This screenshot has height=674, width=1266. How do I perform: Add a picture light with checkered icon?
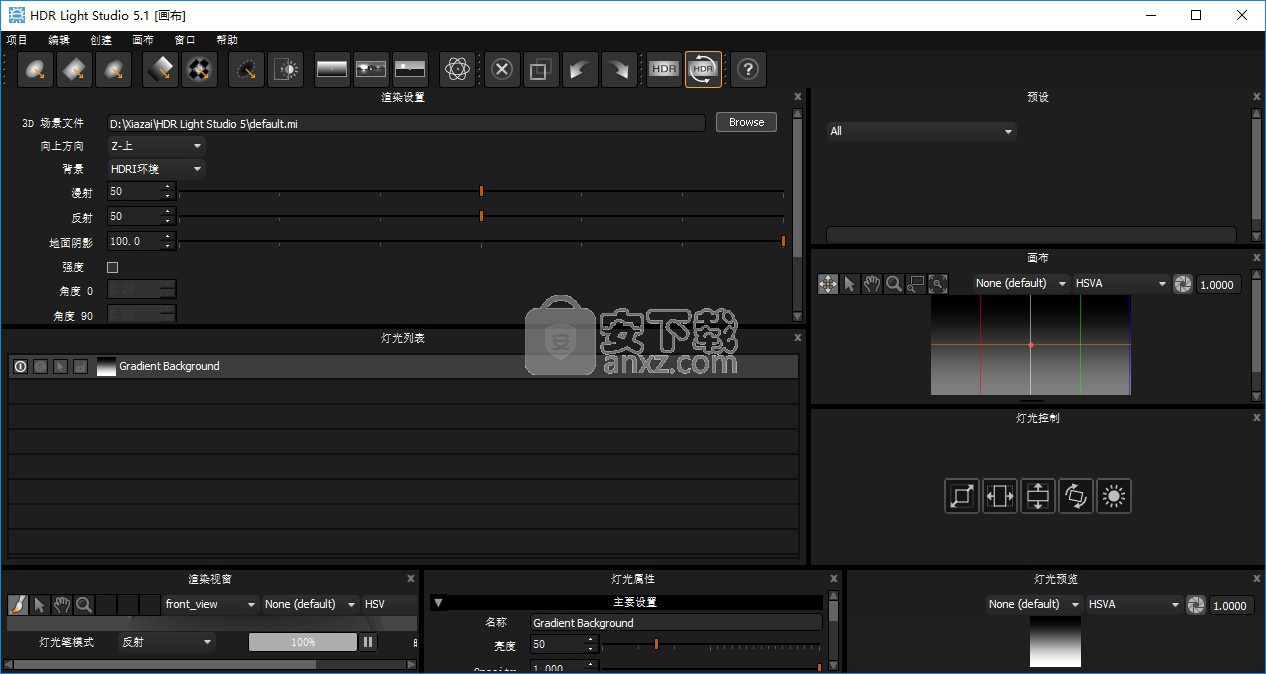199,69
